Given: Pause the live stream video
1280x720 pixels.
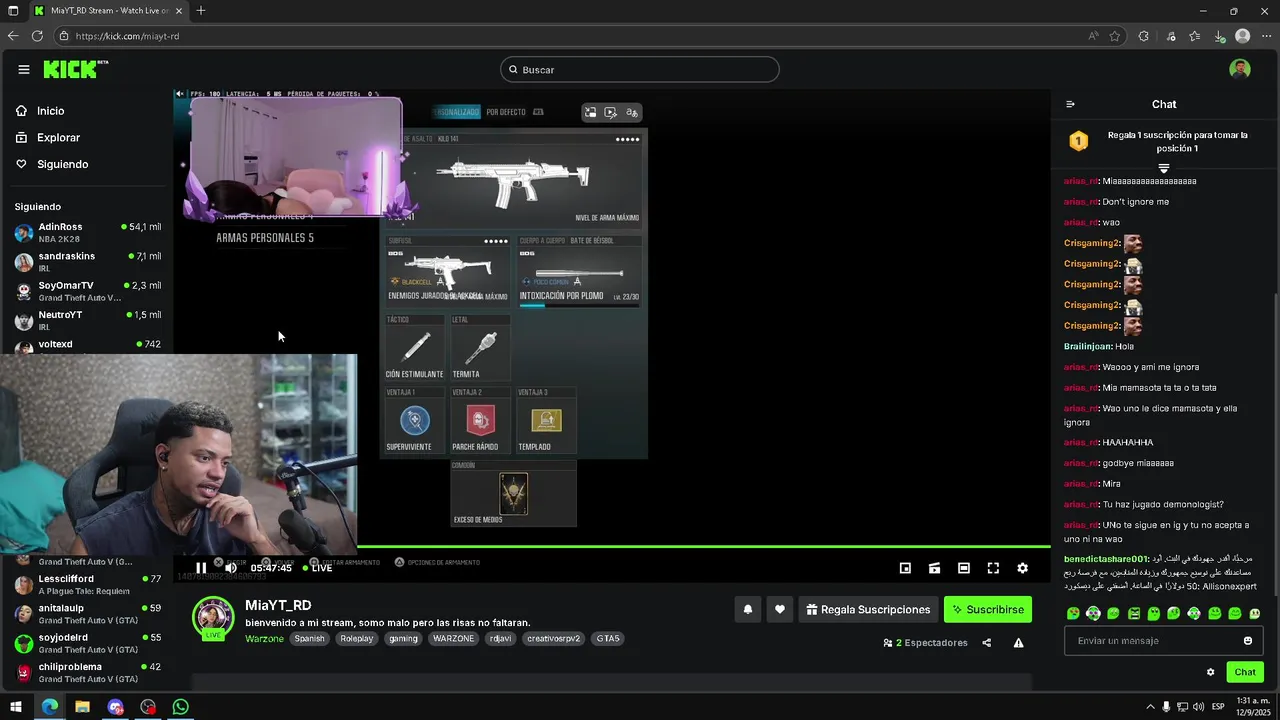Looking at the screenshot, I should (201, 568).
